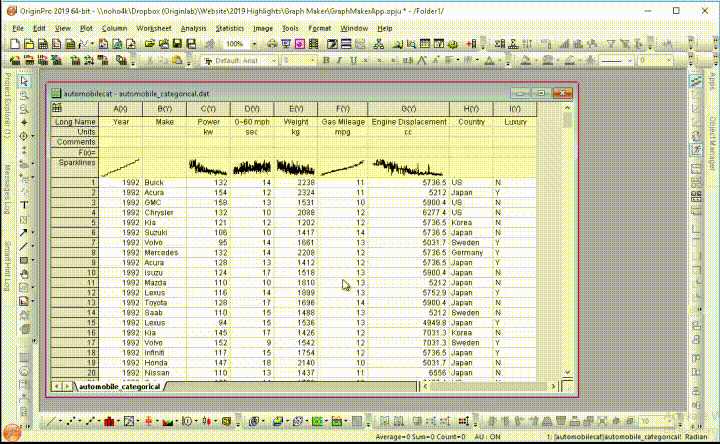This screenshot has width=720, height=444.
Task: Open the Worksheet menu
Action: [x=154, y=28]
